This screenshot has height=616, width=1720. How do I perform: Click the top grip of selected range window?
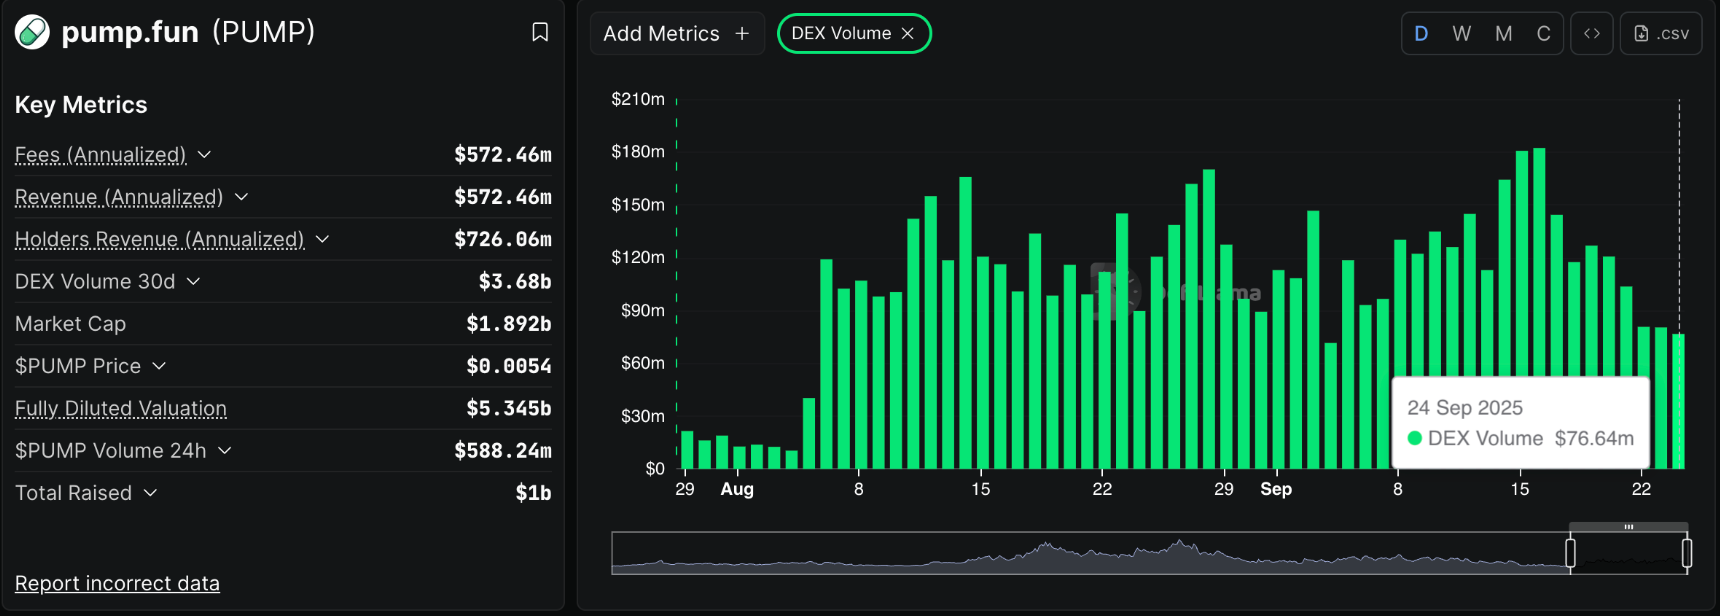[x=1629, y=527]
